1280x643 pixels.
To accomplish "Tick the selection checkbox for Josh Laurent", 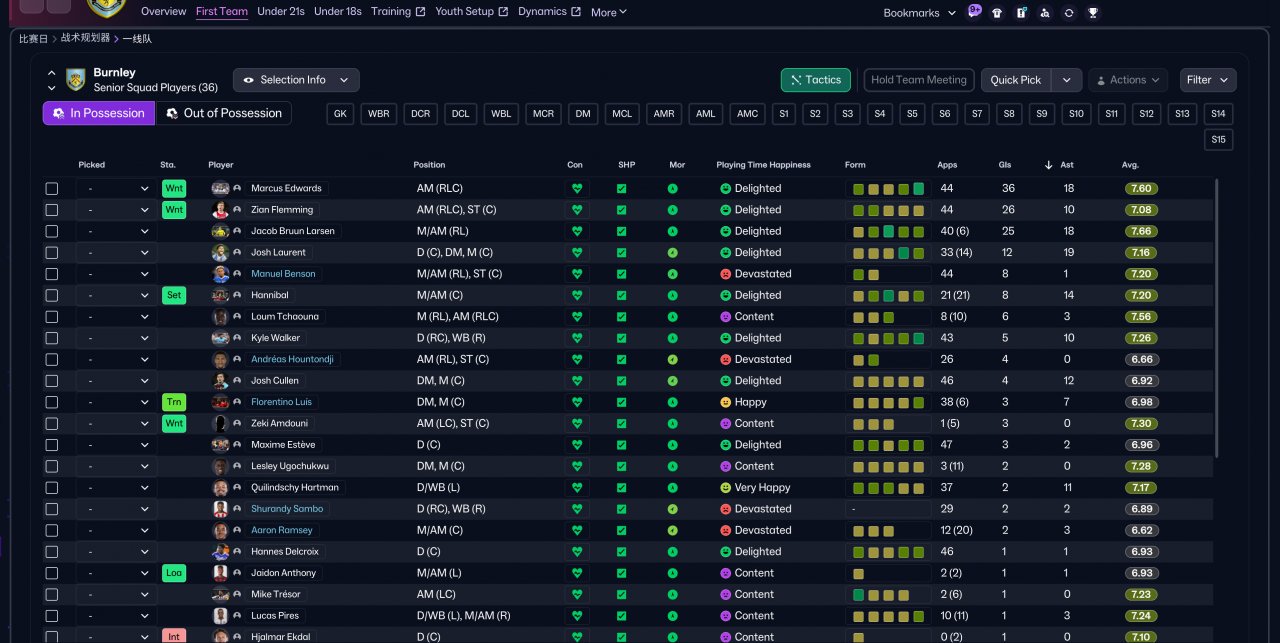I will 52,252.
